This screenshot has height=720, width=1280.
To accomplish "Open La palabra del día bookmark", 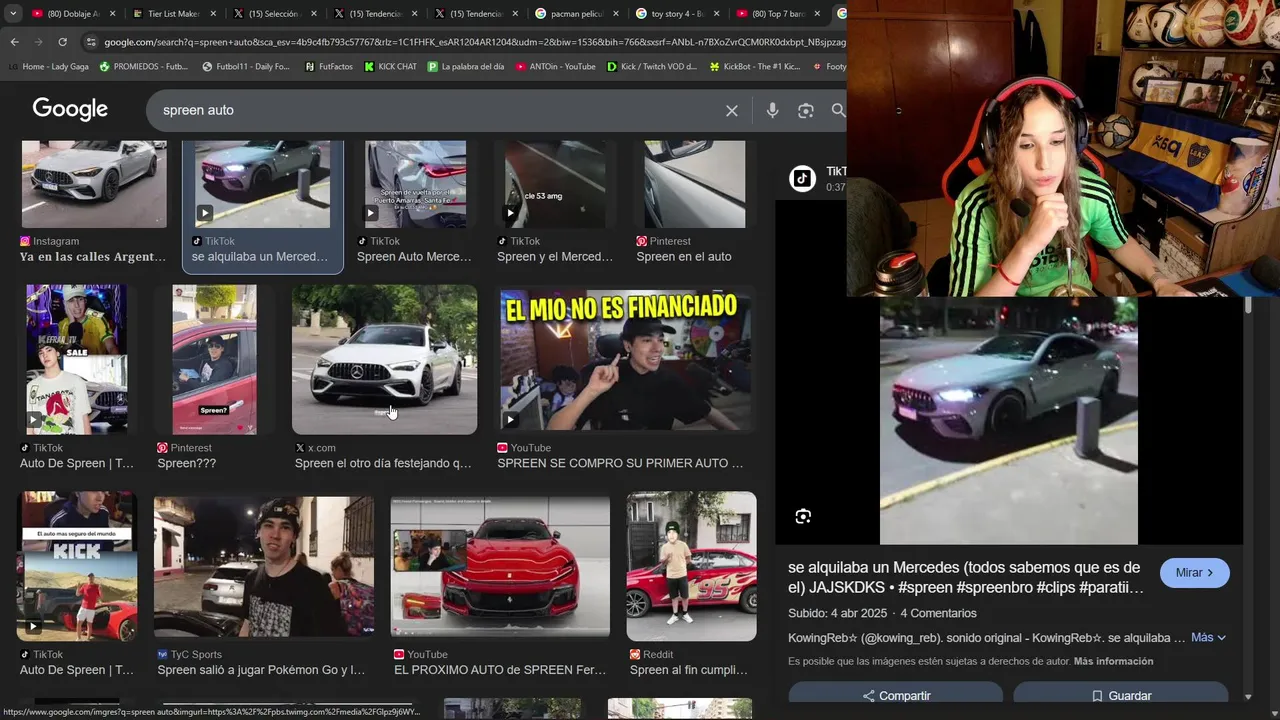I will (x=466, y=67).
